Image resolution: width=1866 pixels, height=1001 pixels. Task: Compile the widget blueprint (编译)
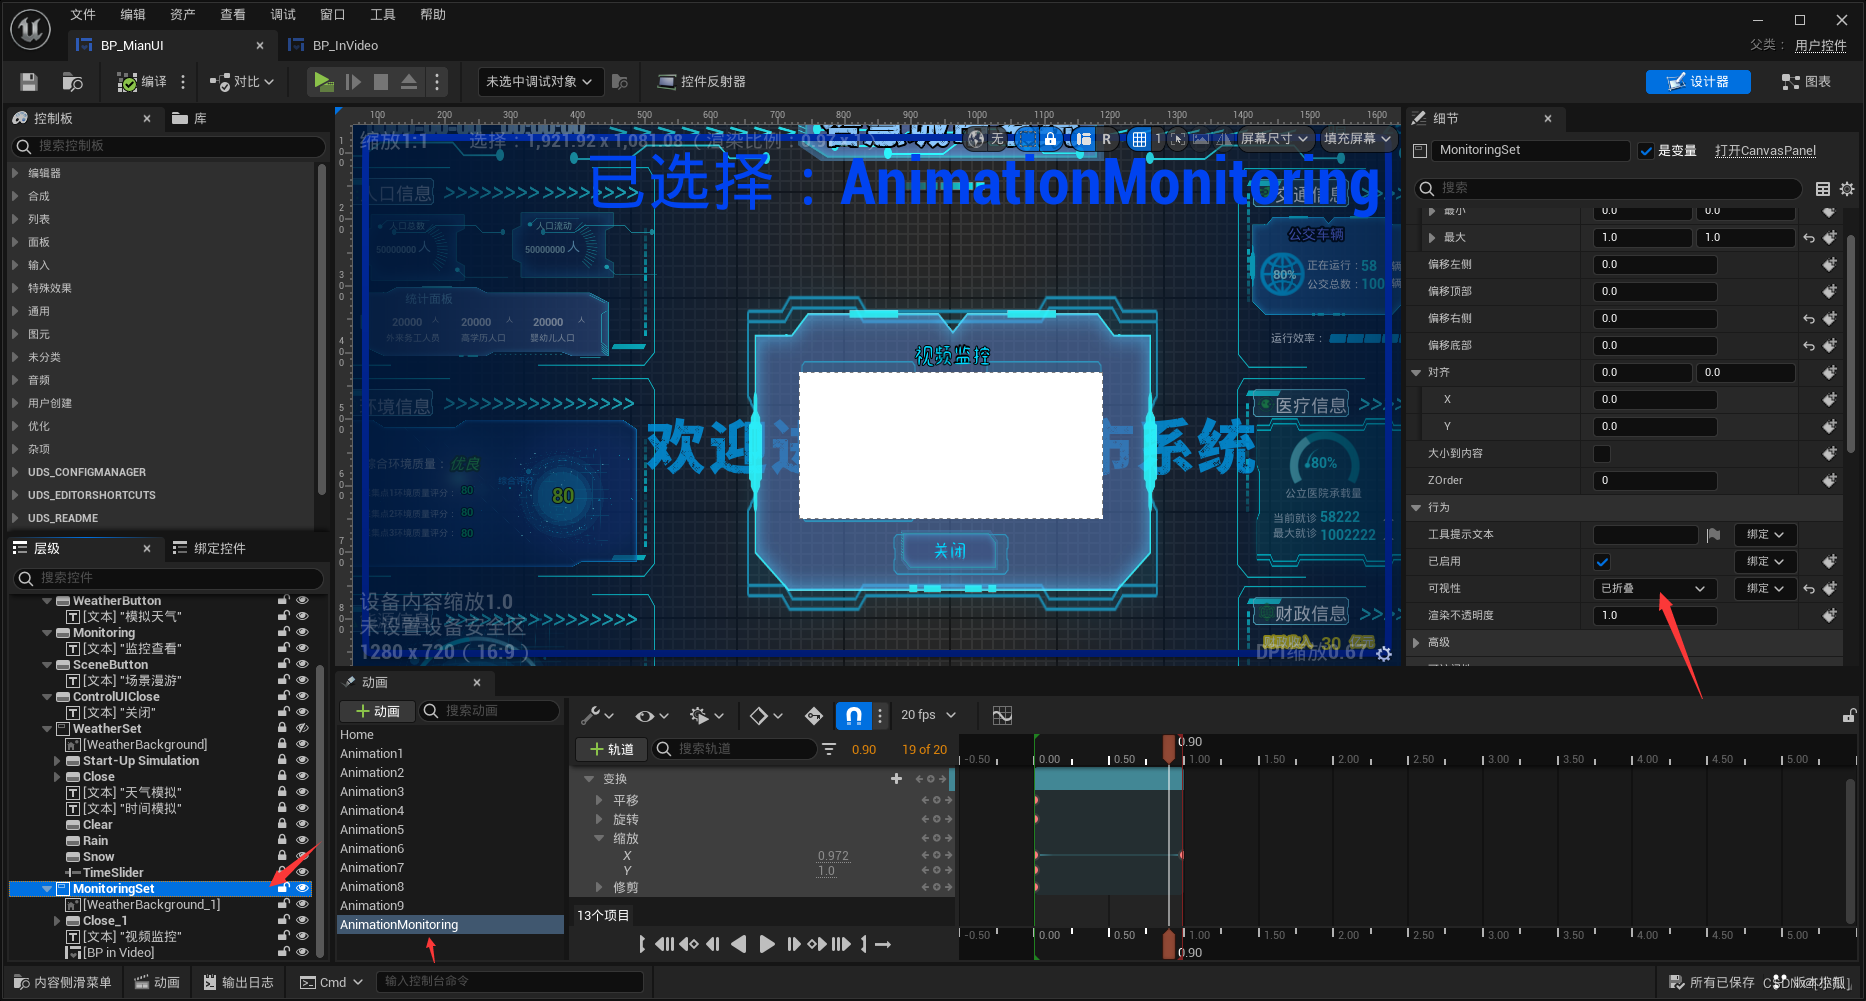pyautogui.click(x=142, y=82)
